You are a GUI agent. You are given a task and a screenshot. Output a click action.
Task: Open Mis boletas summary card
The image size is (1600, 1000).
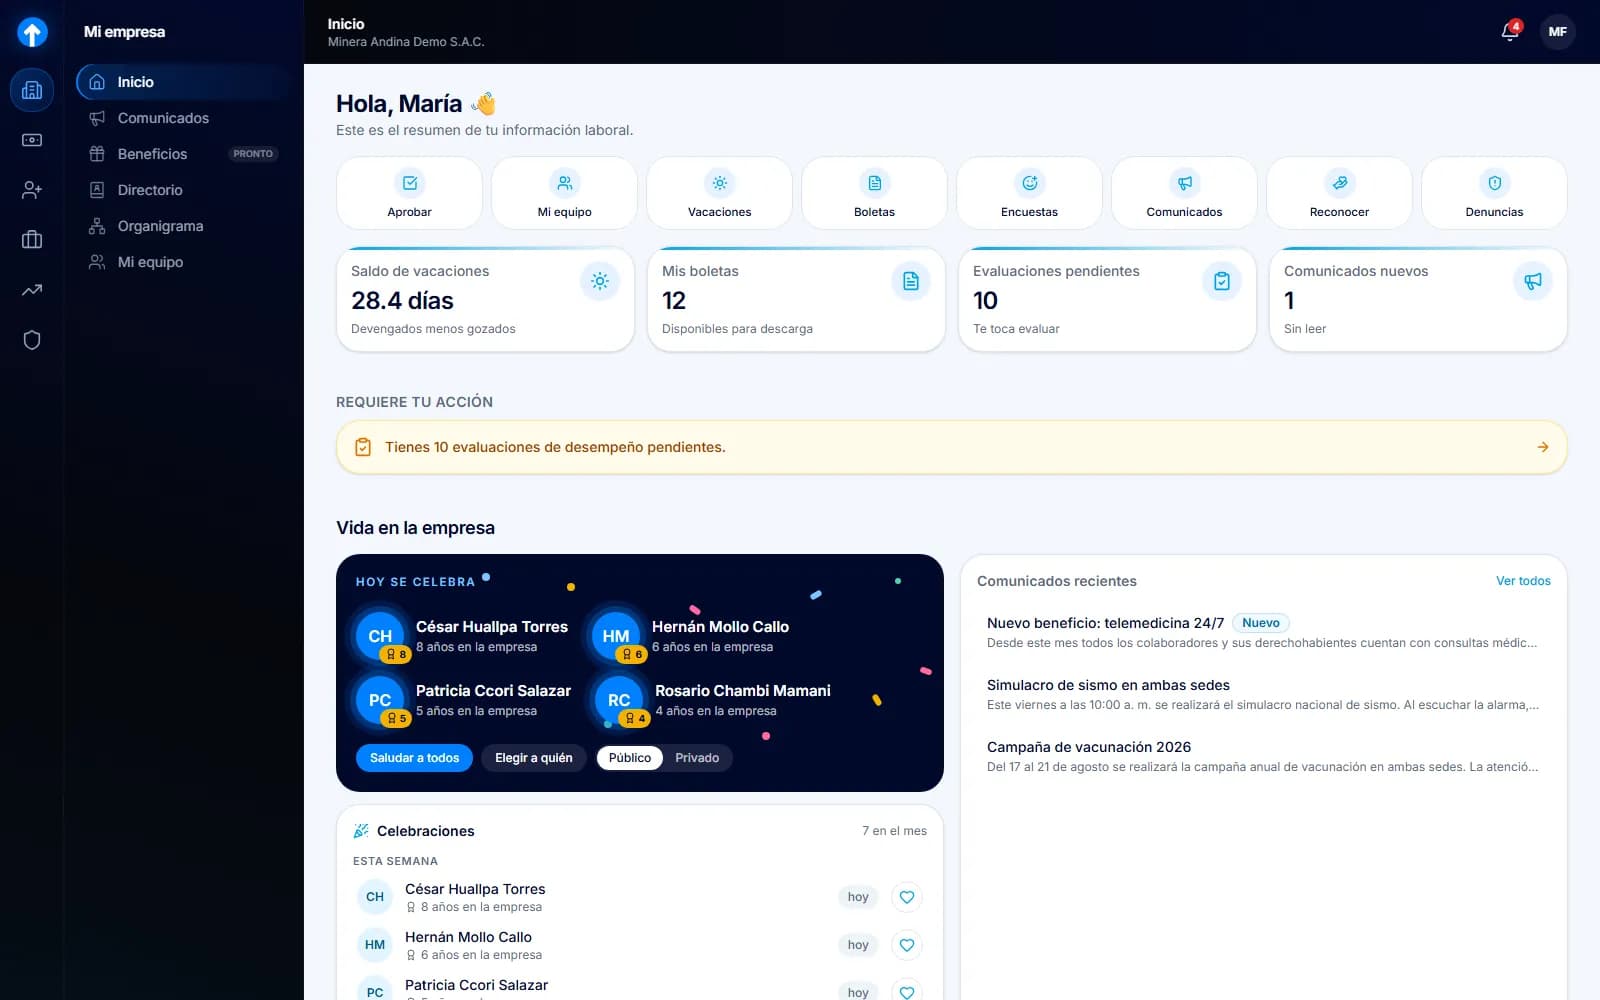796,300
